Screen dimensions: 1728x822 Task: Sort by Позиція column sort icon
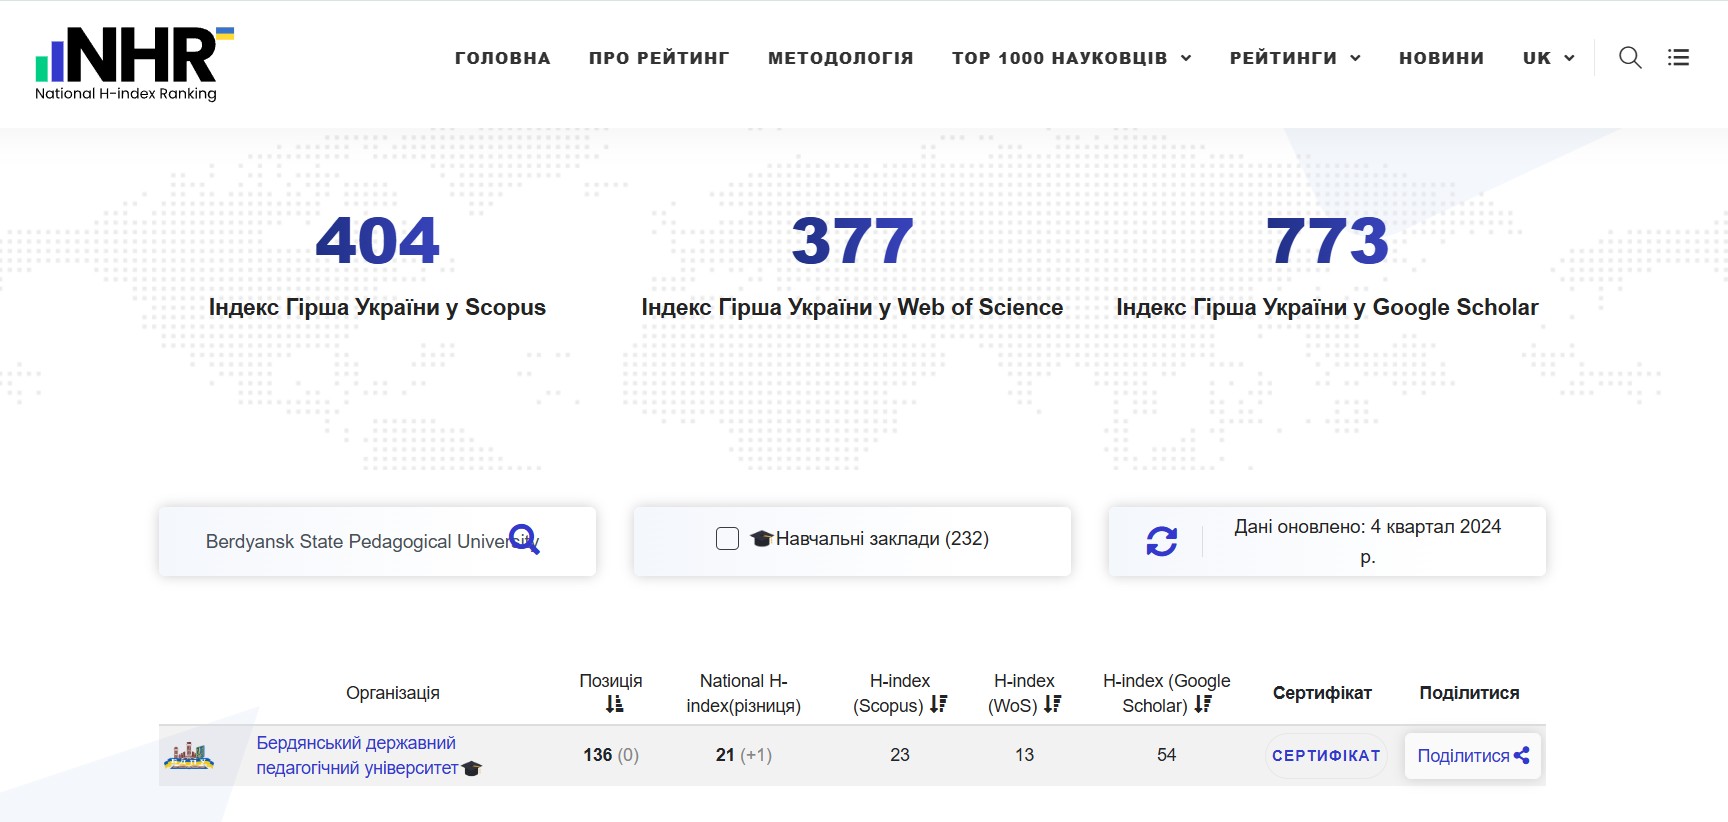pos(614,705)
